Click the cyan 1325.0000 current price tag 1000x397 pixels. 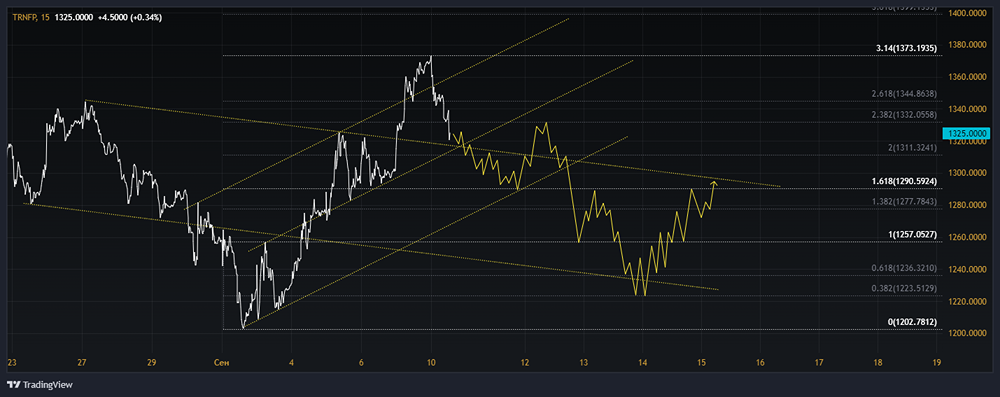point(965,133)
